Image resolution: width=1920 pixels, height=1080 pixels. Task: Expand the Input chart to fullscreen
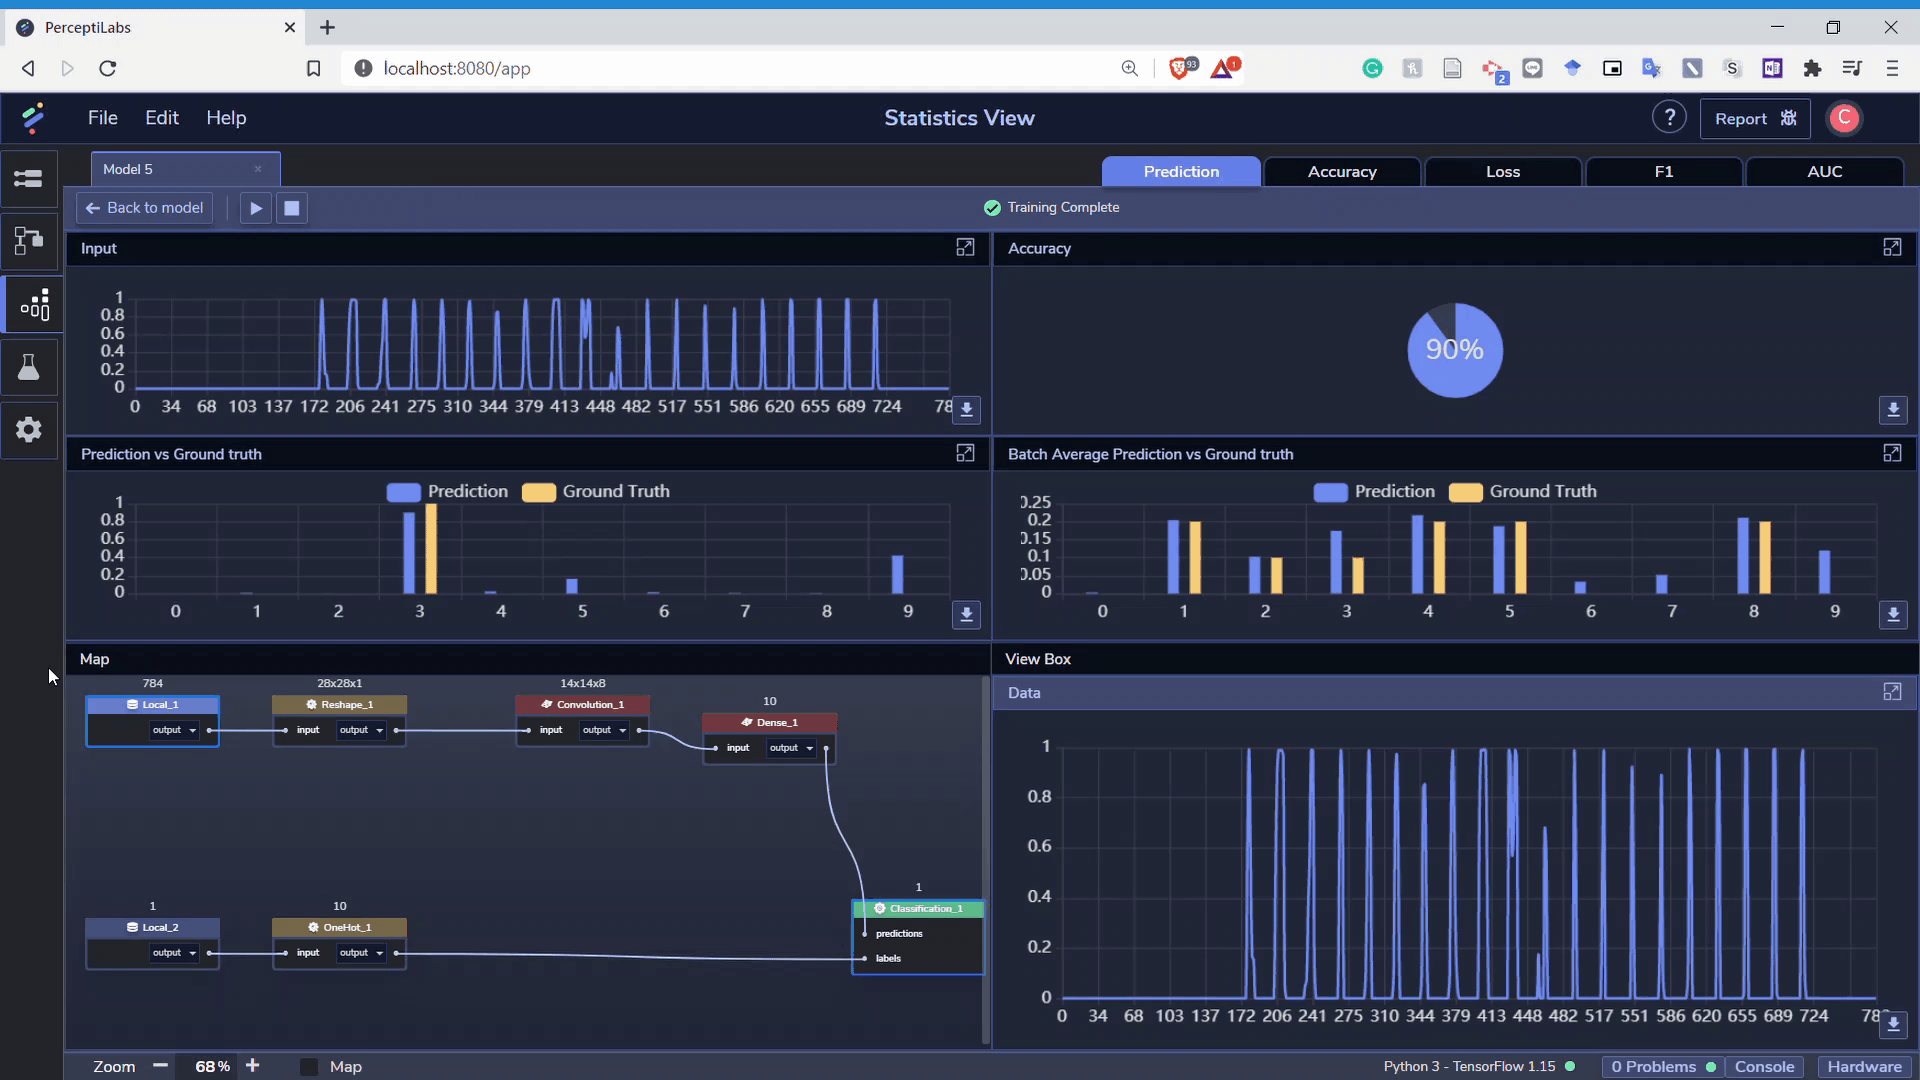965,247
